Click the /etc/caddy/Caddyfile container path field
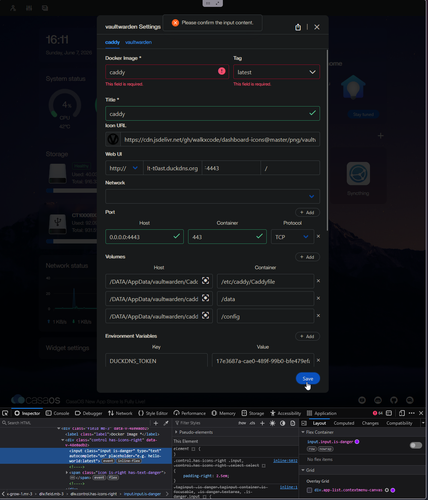The image size is (428, 500). click(265, 282)
